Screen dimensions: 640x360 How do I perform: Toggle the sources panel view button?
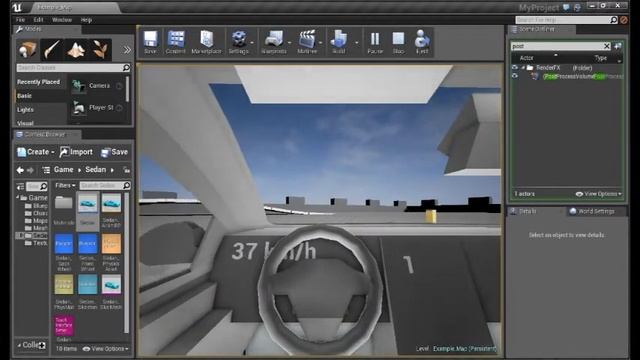point(20,187)
